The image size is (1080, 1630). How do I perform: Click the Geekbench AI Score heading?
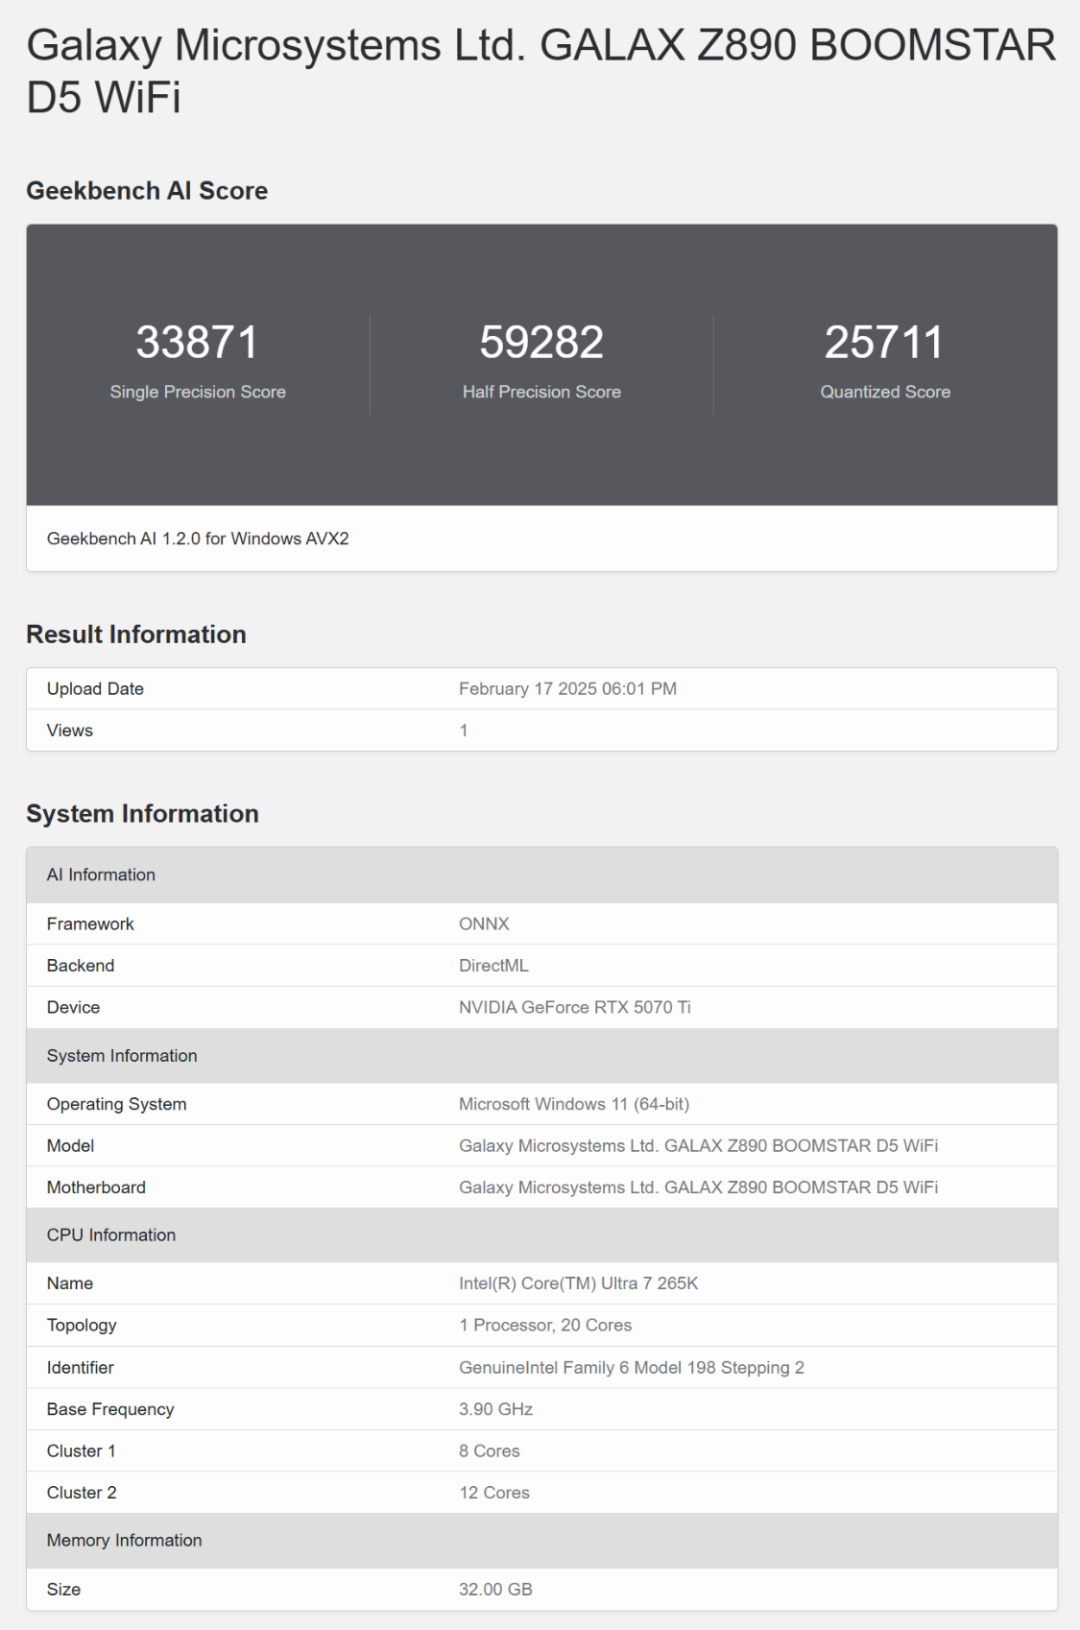pos(147,191)
